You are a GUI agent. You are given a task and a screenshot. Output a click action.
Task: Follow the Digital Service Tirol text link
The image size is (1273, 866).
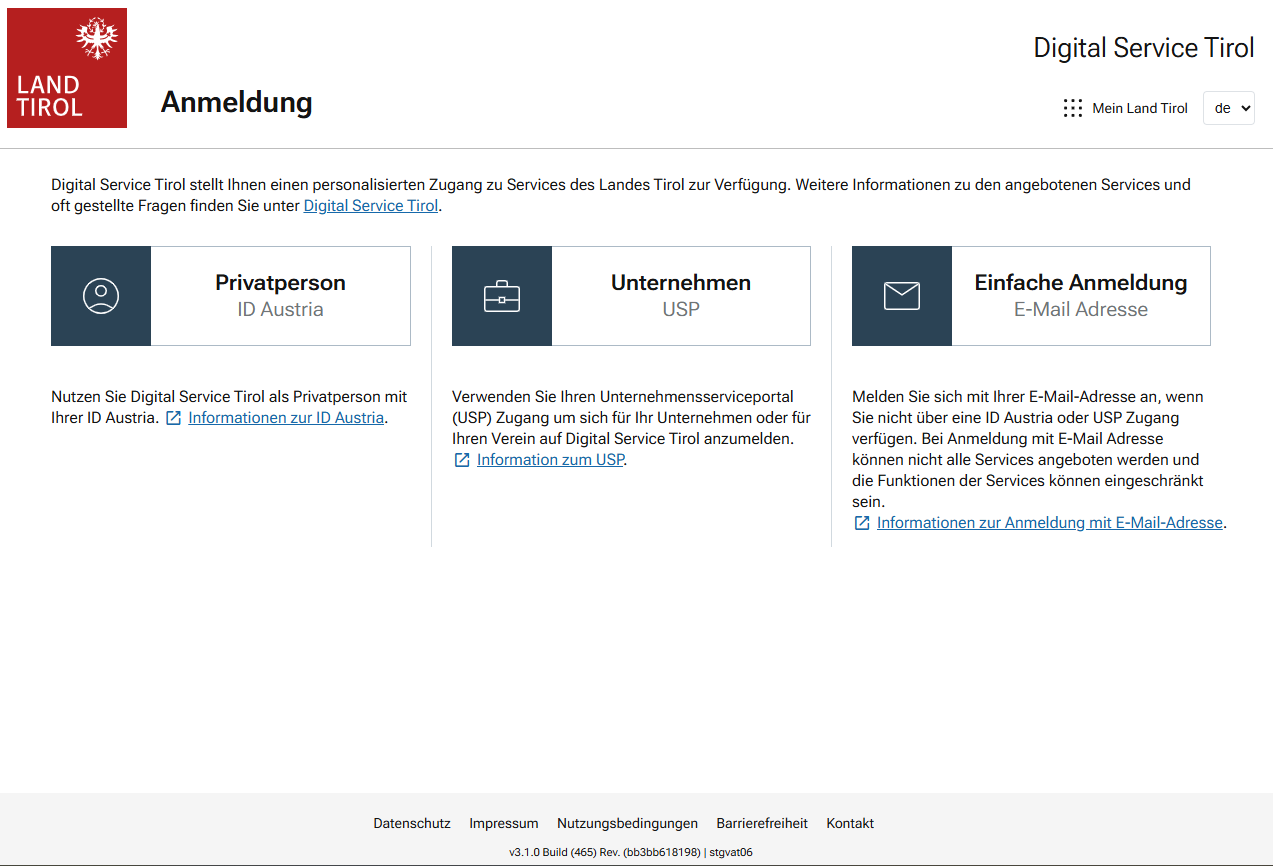pos(370,206)
